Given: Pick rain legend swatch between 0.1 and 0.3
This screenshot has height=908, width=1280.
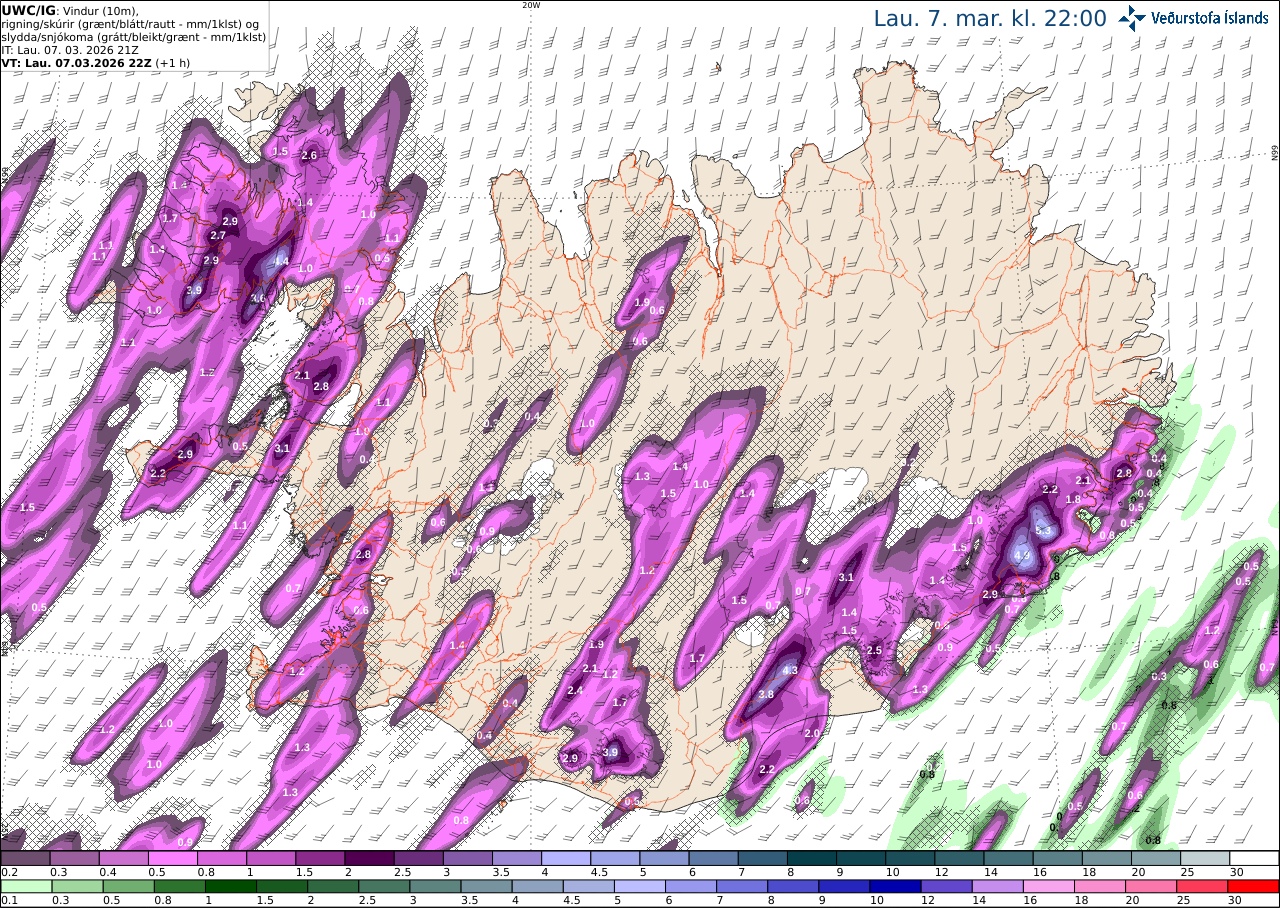Looking at the screenshot, I should tap(25, 885).
